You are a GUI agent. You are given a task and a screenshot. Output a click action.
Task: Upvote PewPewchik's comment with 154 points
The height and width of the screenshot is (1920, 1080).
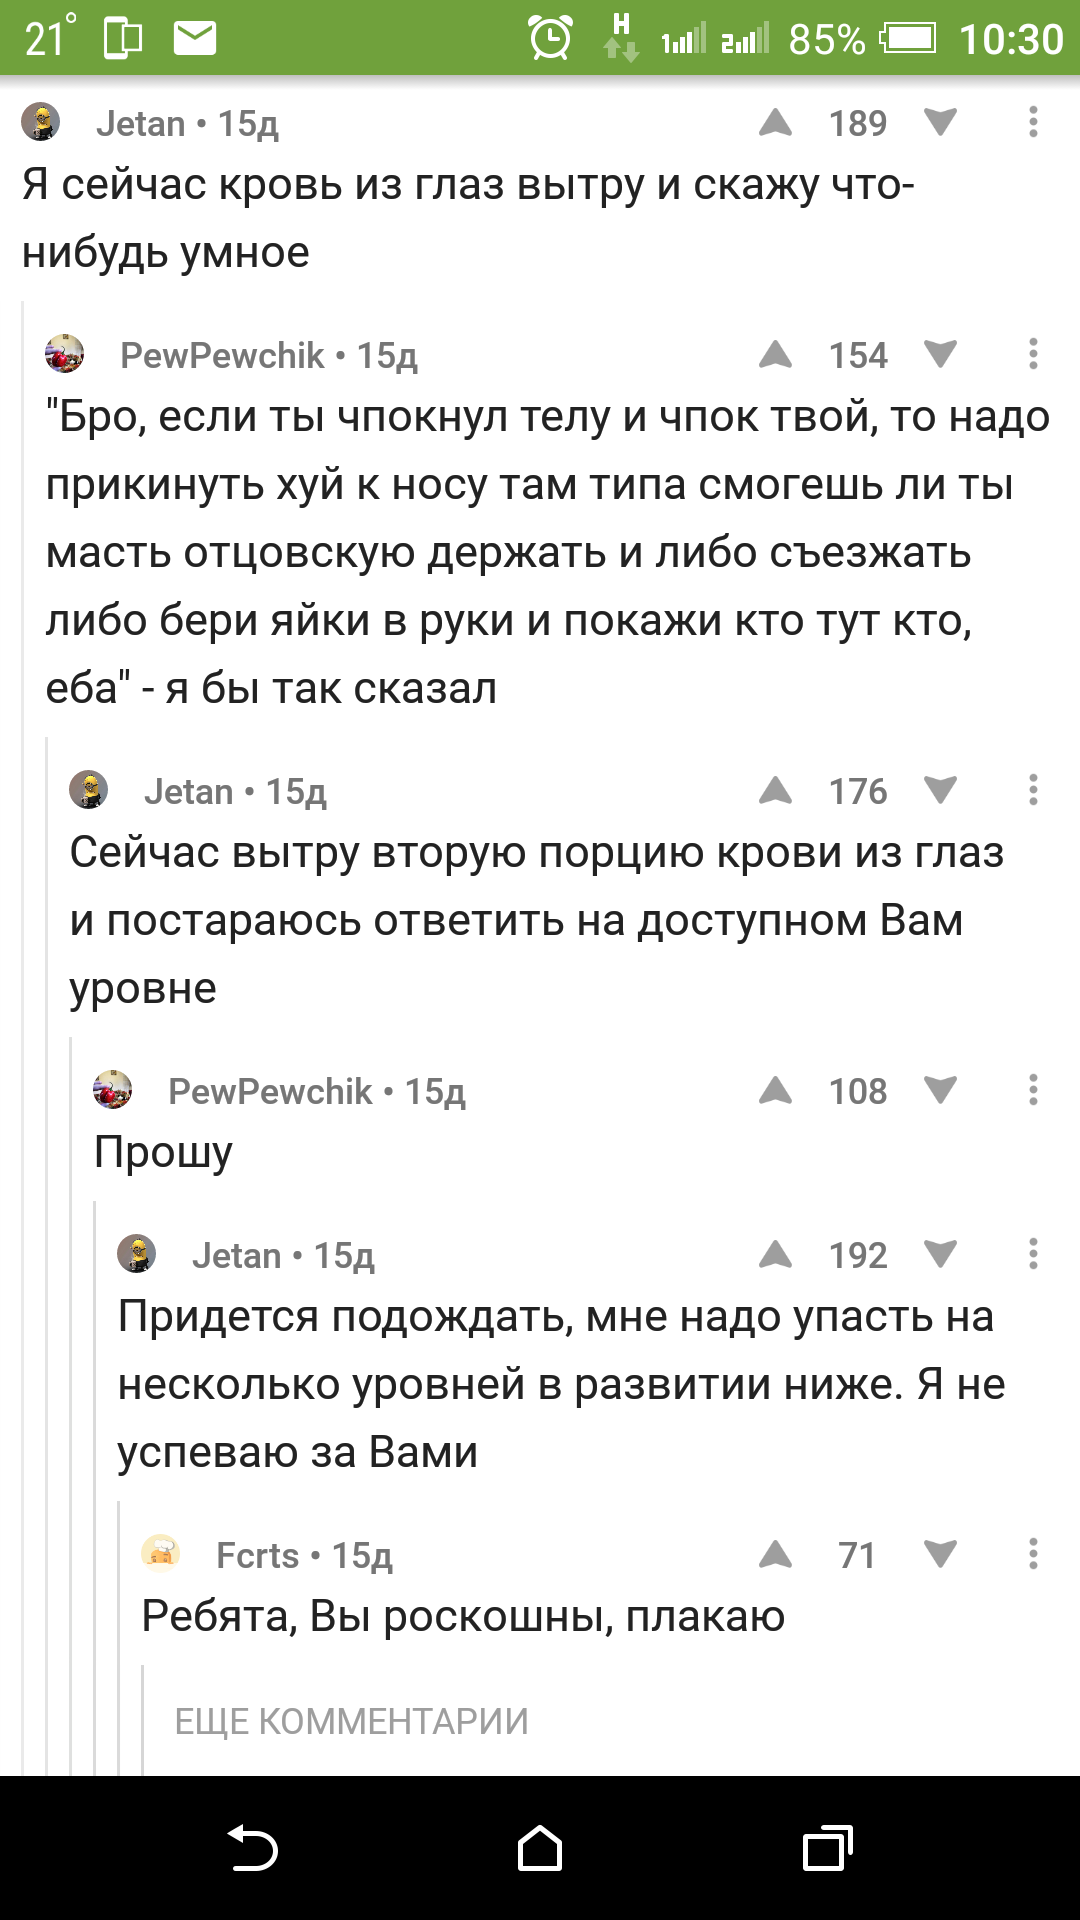pyautogui.click(x=775, y=355)
